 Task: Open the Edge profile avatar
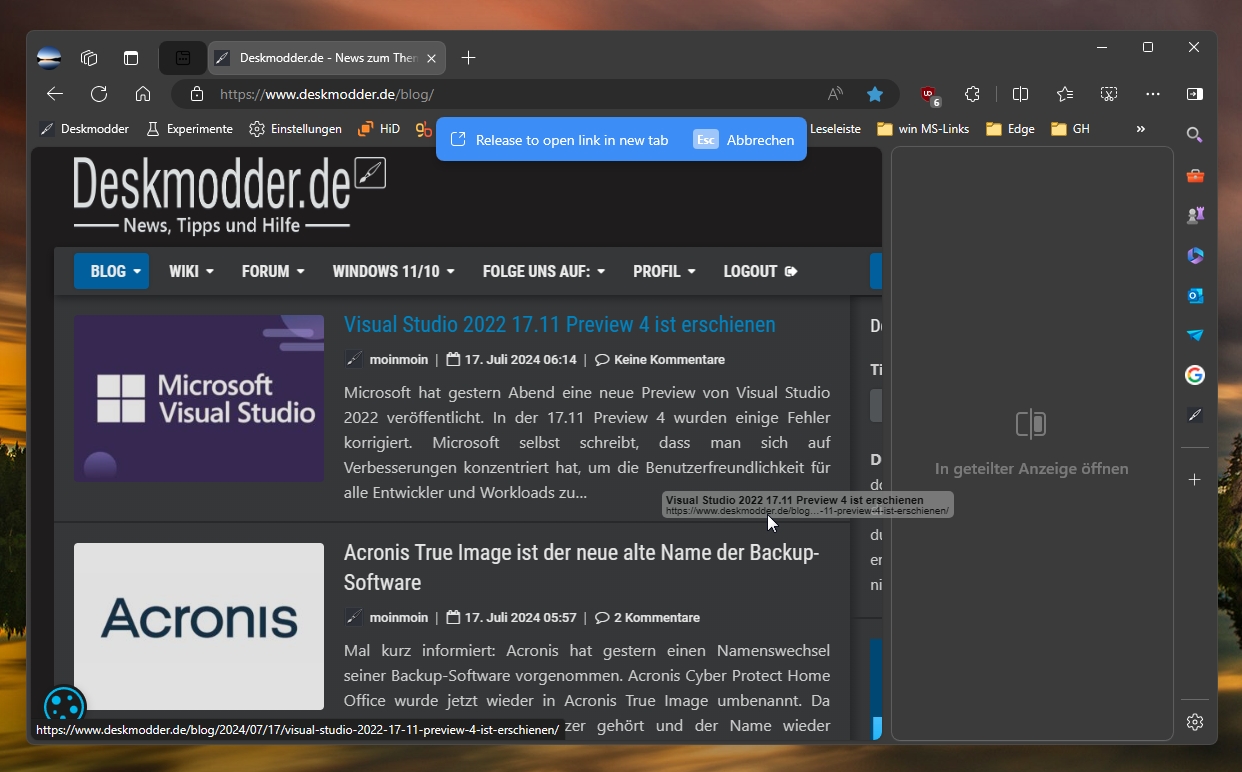point(49,58)
